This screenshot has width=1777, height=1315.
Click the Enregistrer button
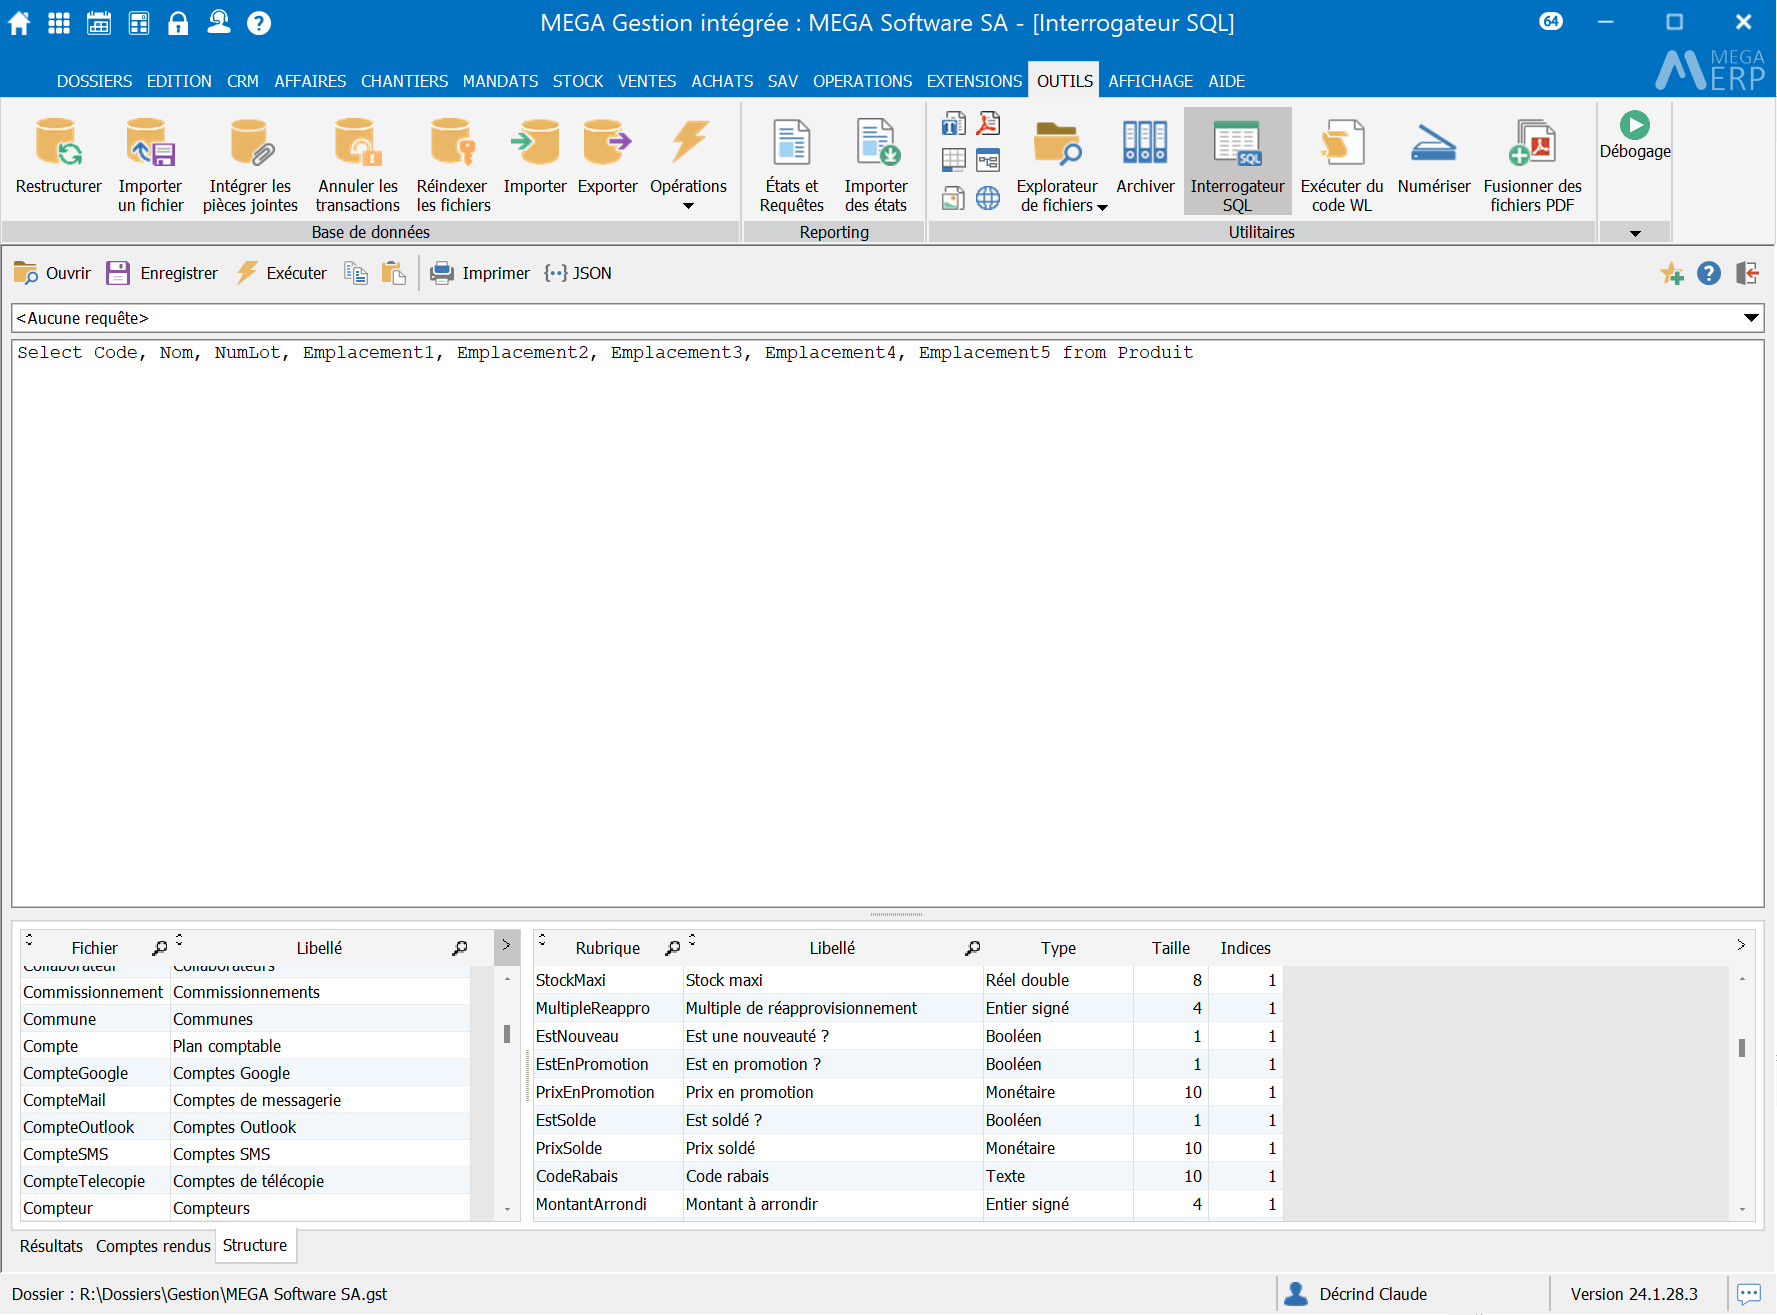(162, 273)
